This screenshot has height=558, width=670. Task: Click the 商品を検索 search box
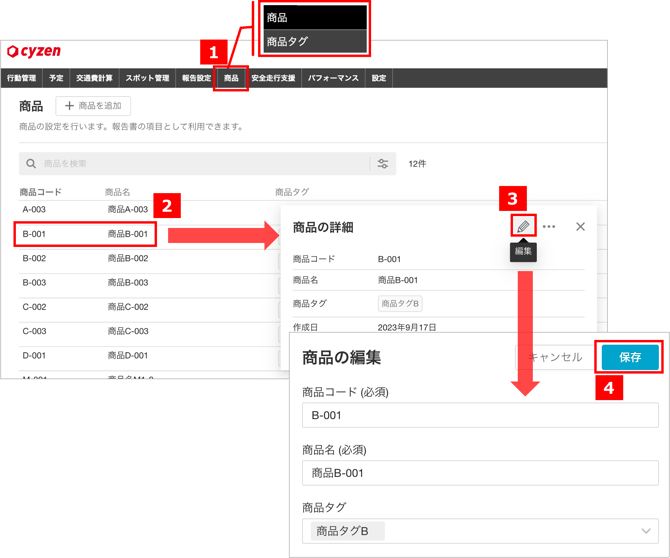tap(200, 164)
